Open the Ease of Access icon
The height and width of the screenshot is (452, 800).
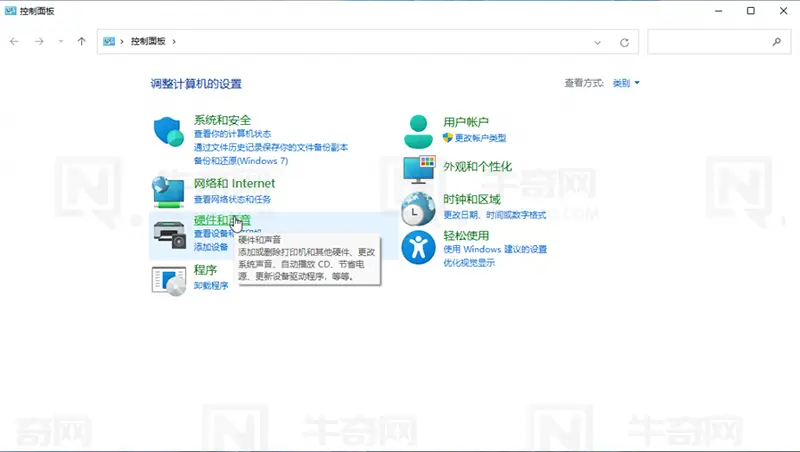418,247
